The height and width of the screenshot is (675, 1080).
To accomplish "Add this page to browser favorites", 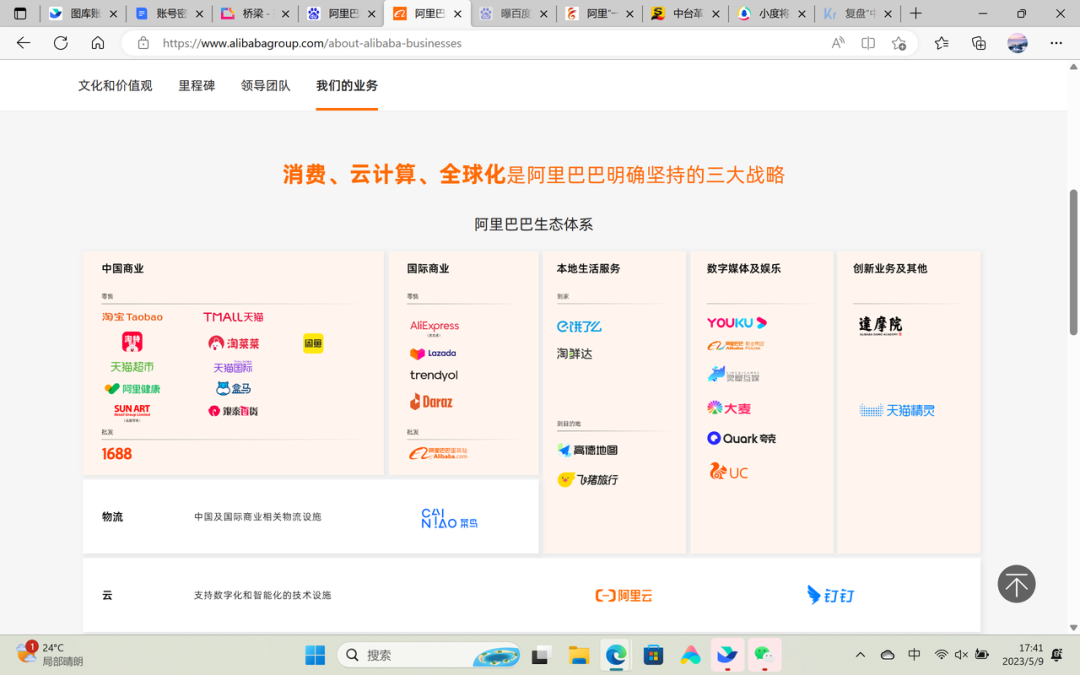I will (x=899, y=43).
